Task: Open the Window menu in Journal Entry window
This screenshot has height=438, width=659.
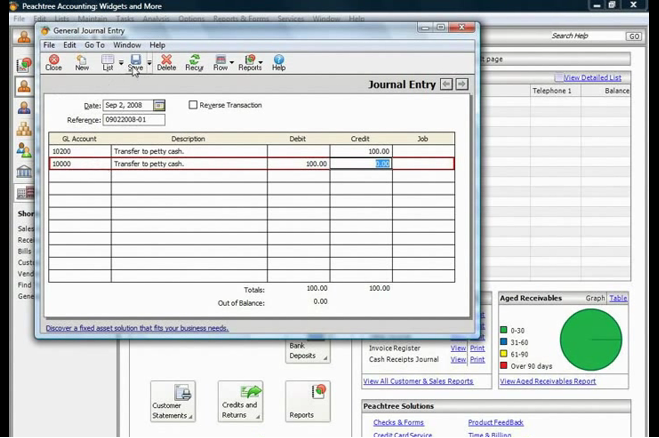Action: coord(127,45)
